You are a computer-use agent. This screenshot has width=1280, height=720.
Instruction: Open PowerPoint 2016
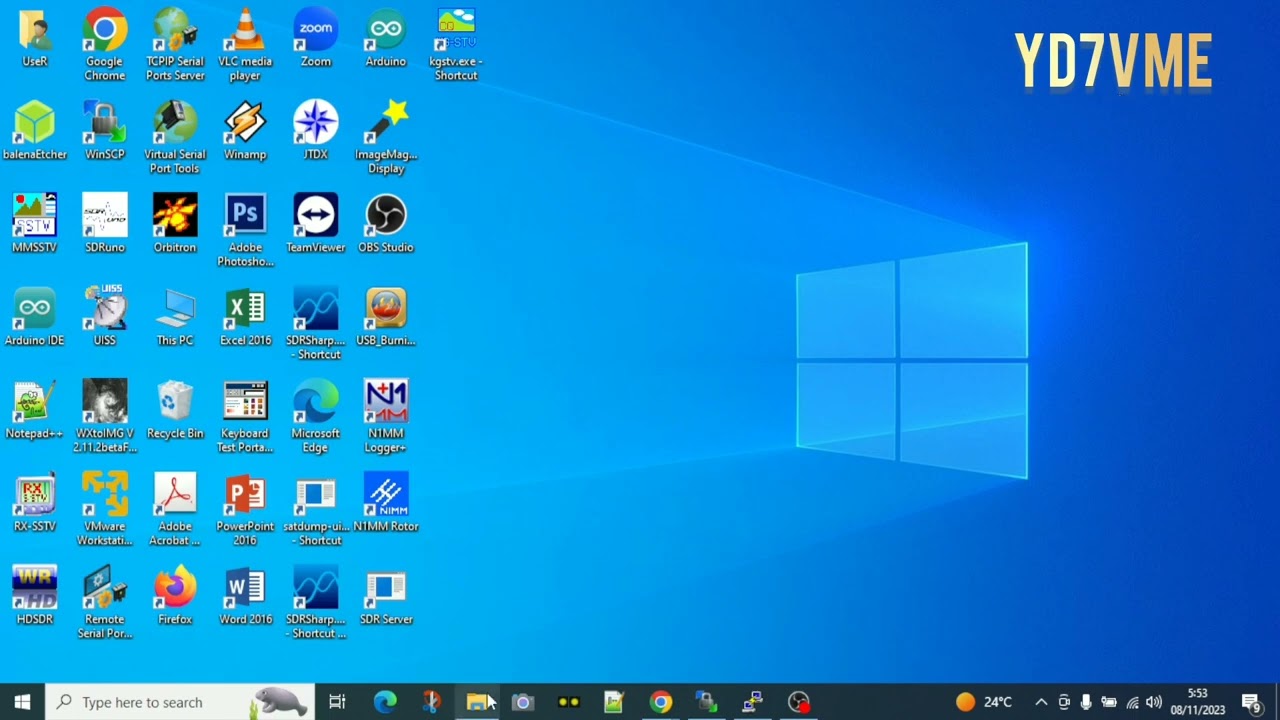[x=245, y=510]
